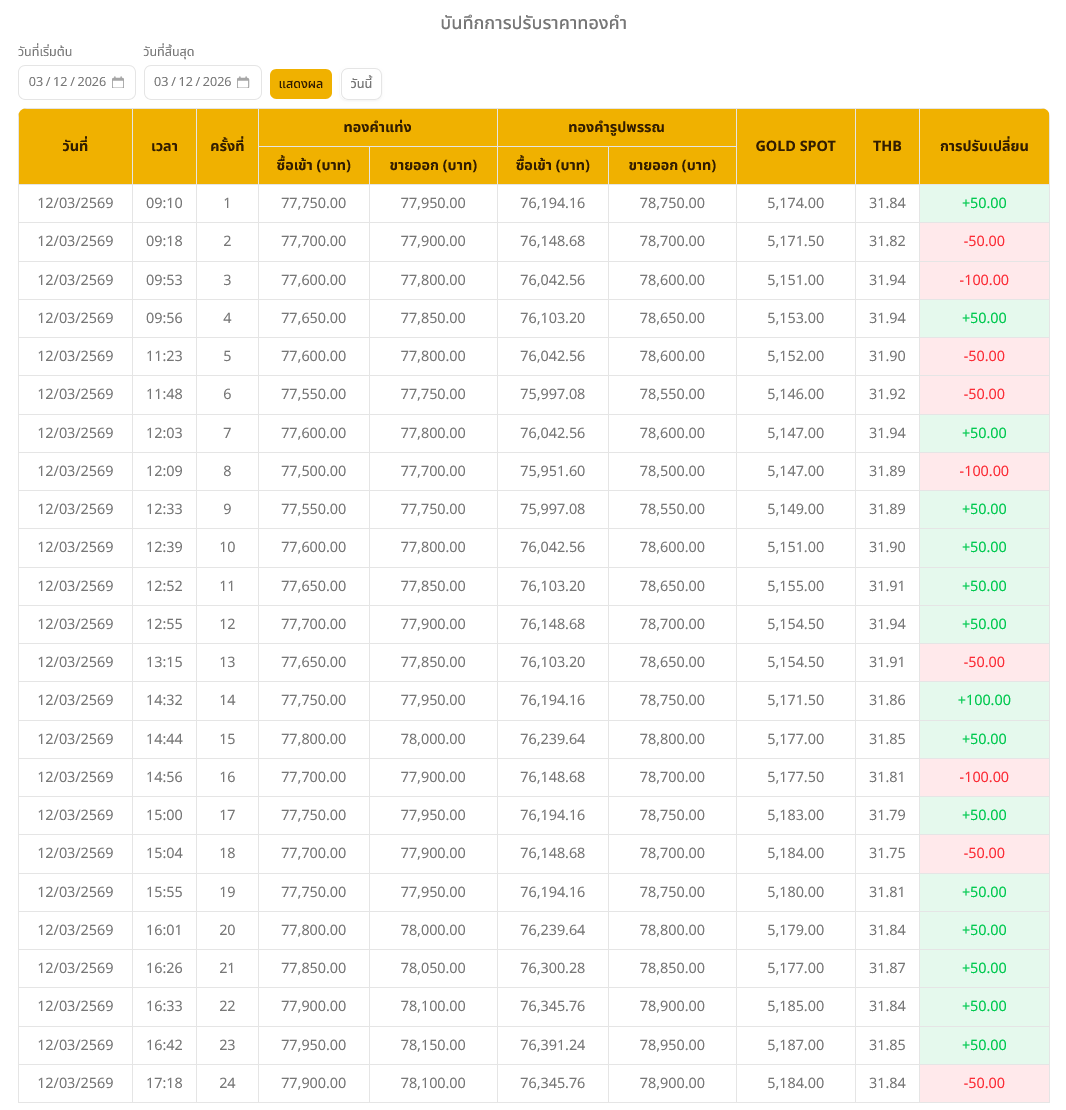Click the start date (วันที่เริ่มต้น) input
Screen dimensions: 1066x1110
(66, 83)
